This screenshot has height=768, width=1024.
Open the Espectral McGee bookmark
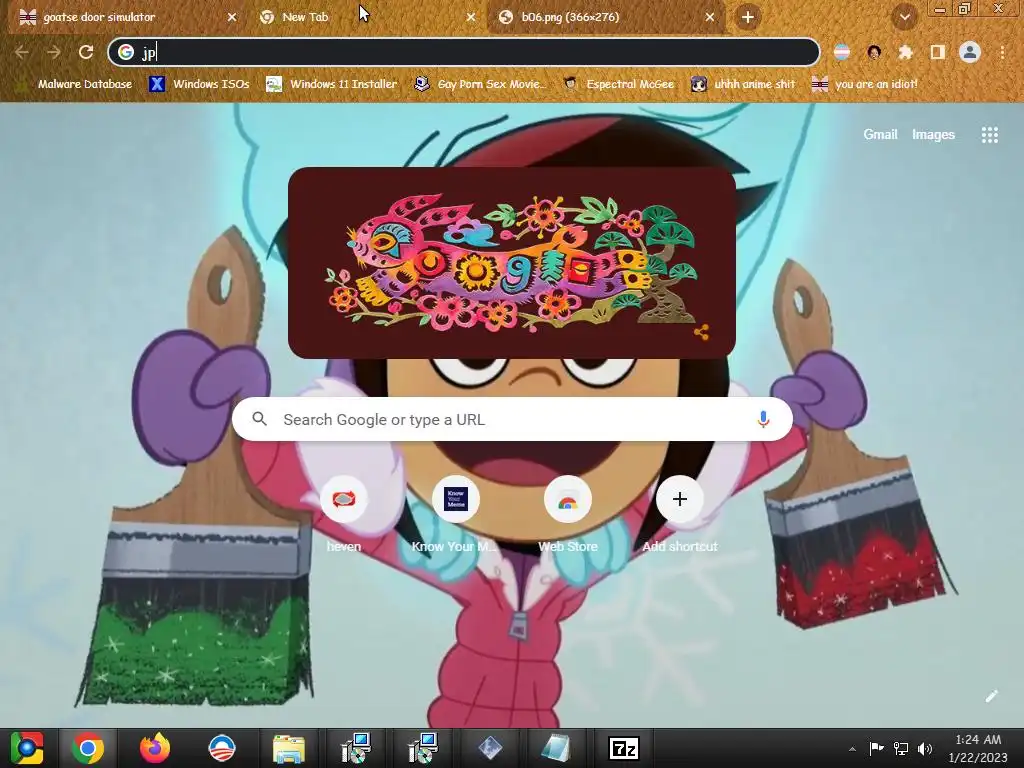(619, 84)
